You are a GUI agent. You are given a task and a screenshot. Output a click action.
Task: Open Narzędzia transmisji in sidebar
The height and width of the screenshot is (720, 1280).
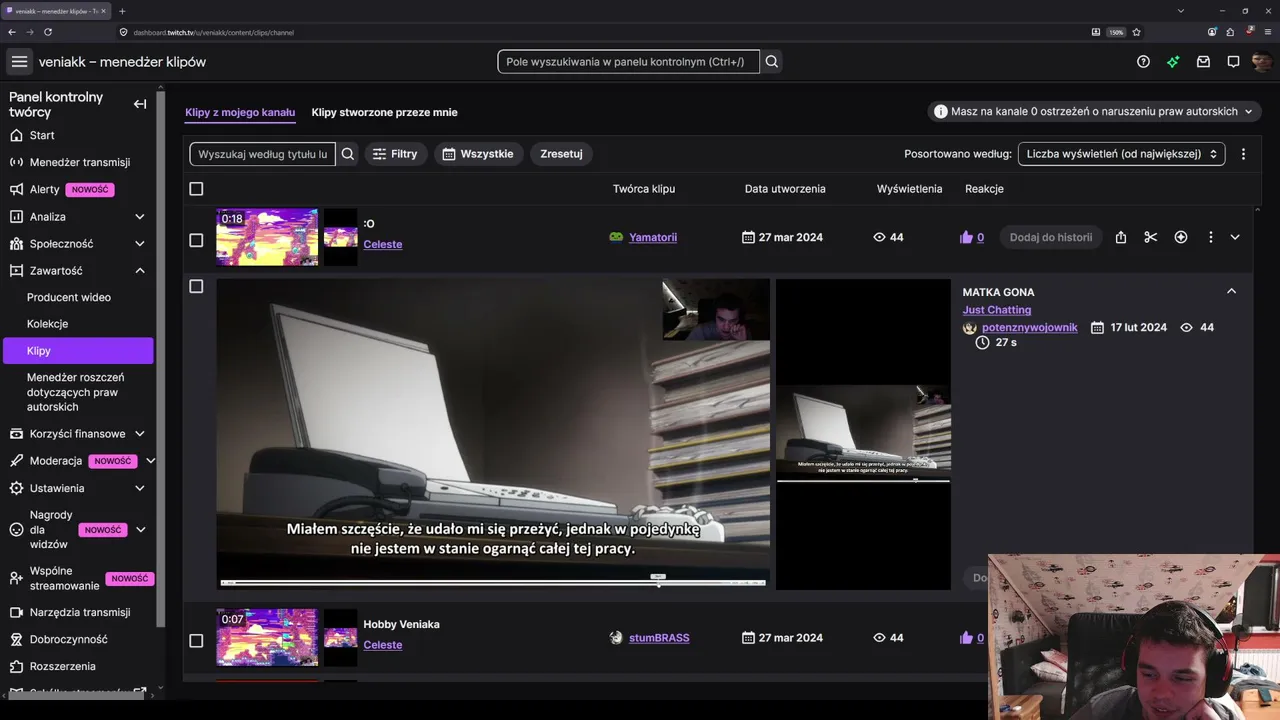(x=80, y=613)
